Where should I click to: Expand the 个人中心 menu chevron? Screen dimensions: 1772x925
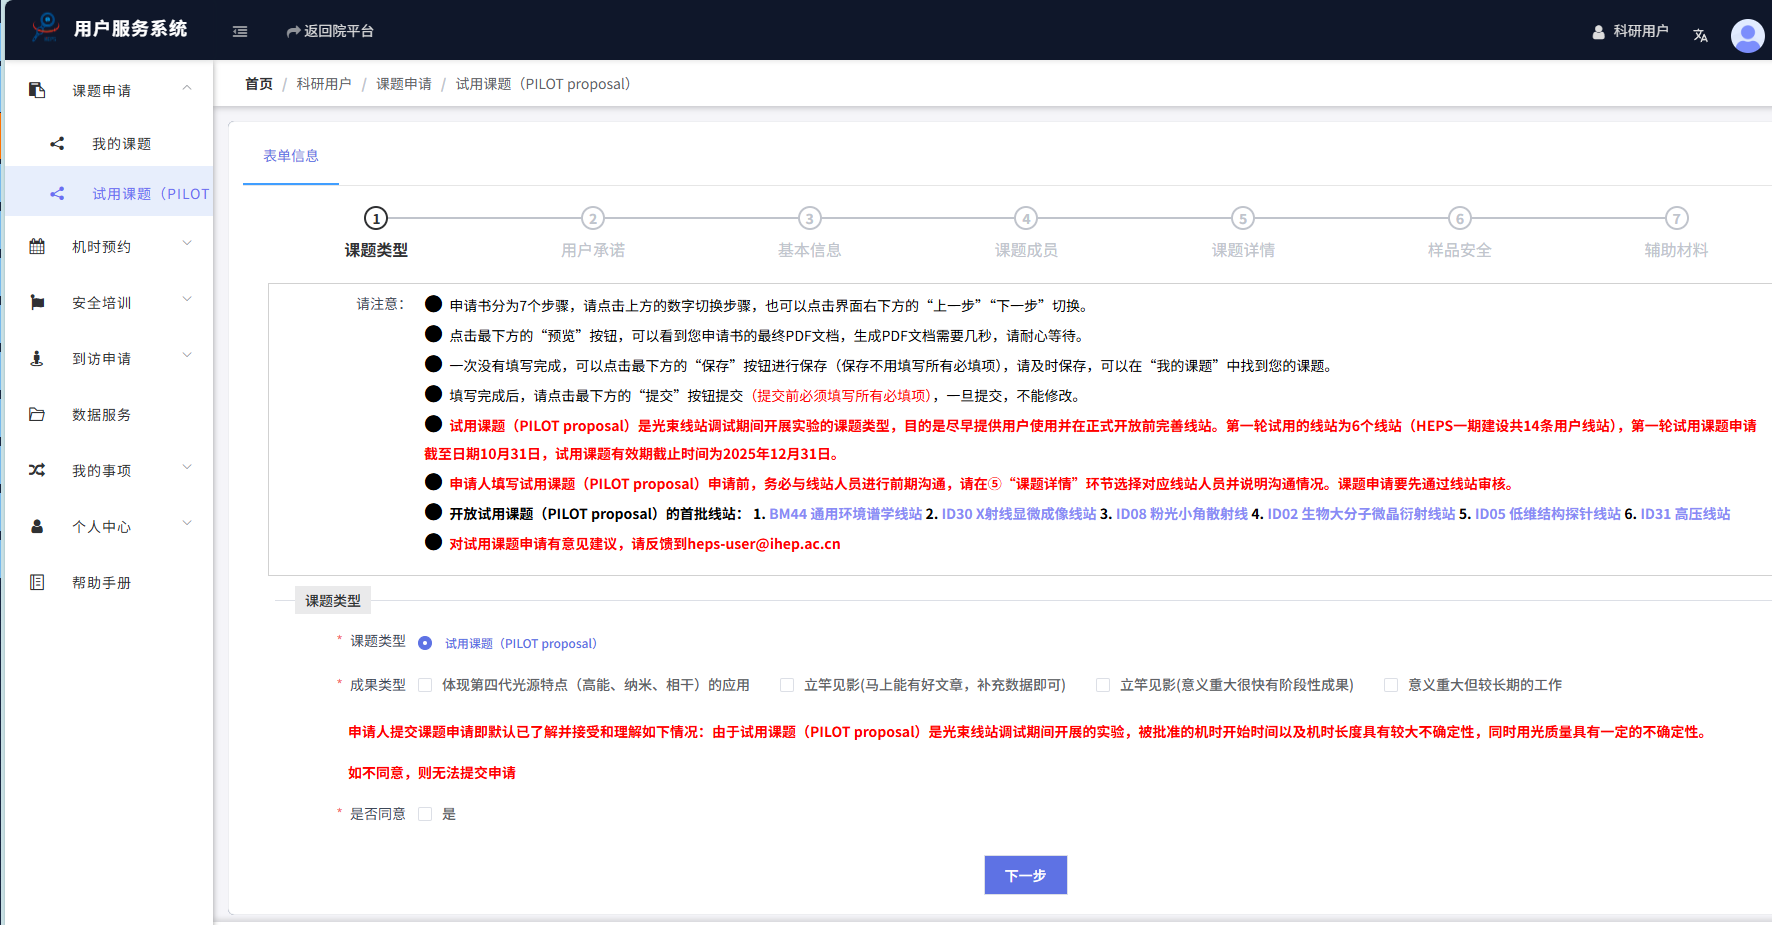point(187,525)
